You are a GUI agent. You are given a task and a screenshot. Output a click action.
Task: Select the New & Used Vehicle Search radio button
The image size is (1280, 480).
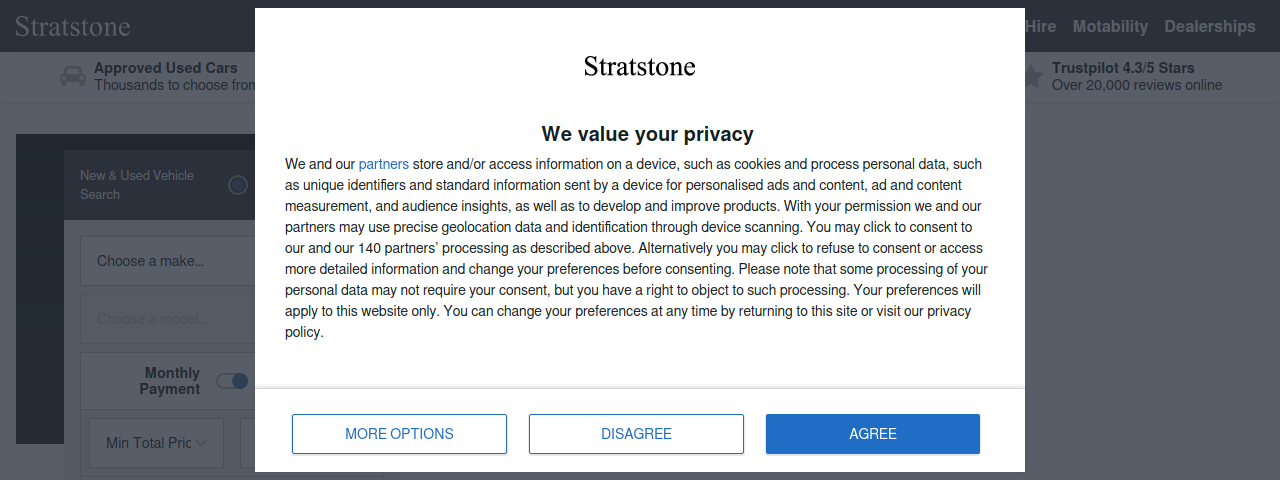click(238, 185)
